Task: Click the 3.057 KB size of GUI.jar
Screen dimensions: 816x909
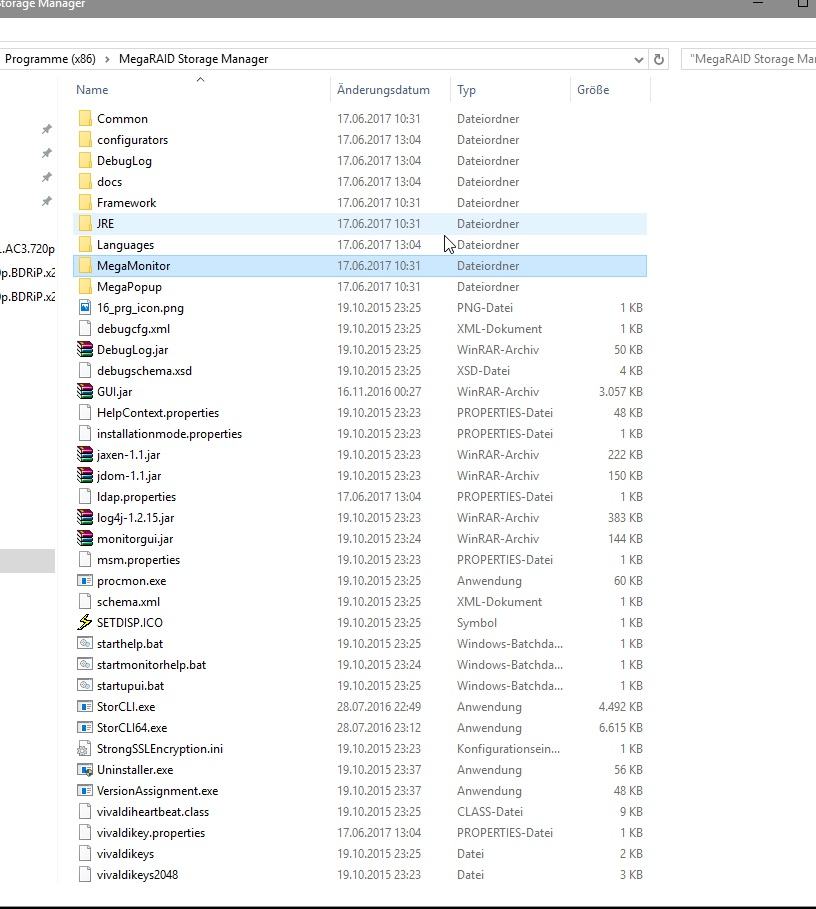Action: coord(621,392)
